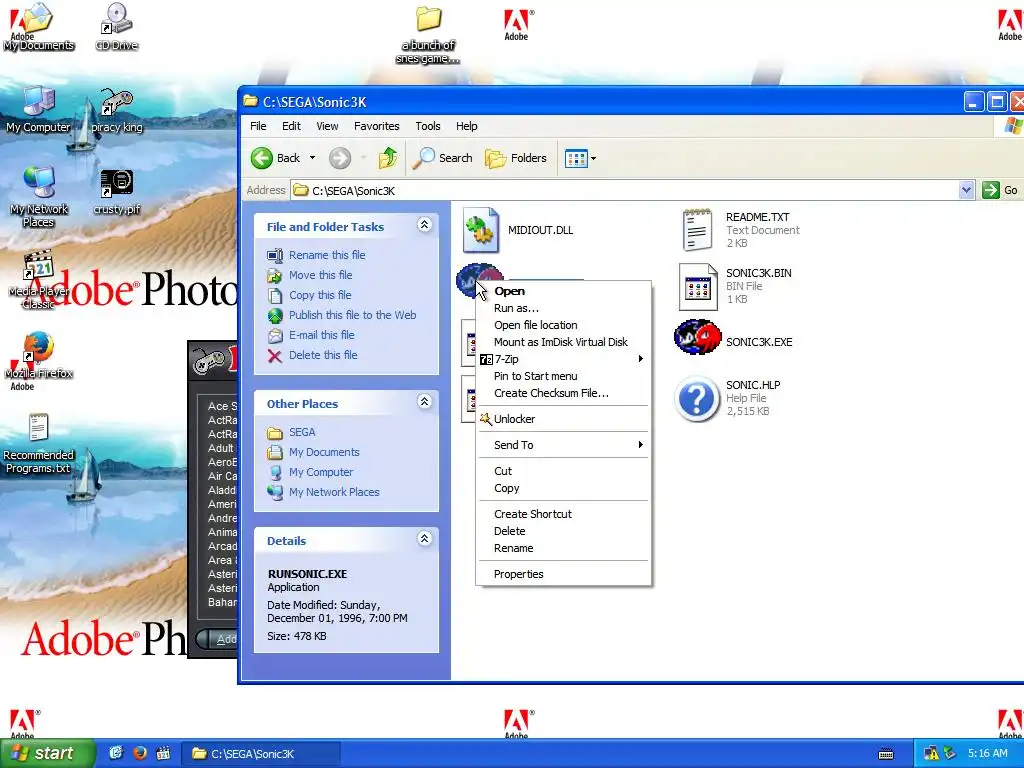
Task: Select the My Documents desktop icon
Action: click(x=38, y=27)
